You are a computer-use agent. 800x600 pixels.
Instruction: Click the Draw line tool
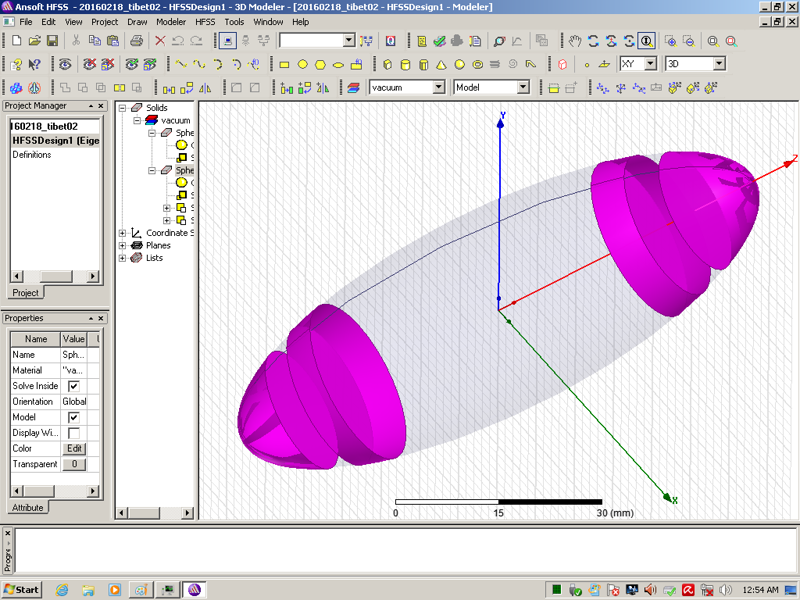[x=181, y=64]
